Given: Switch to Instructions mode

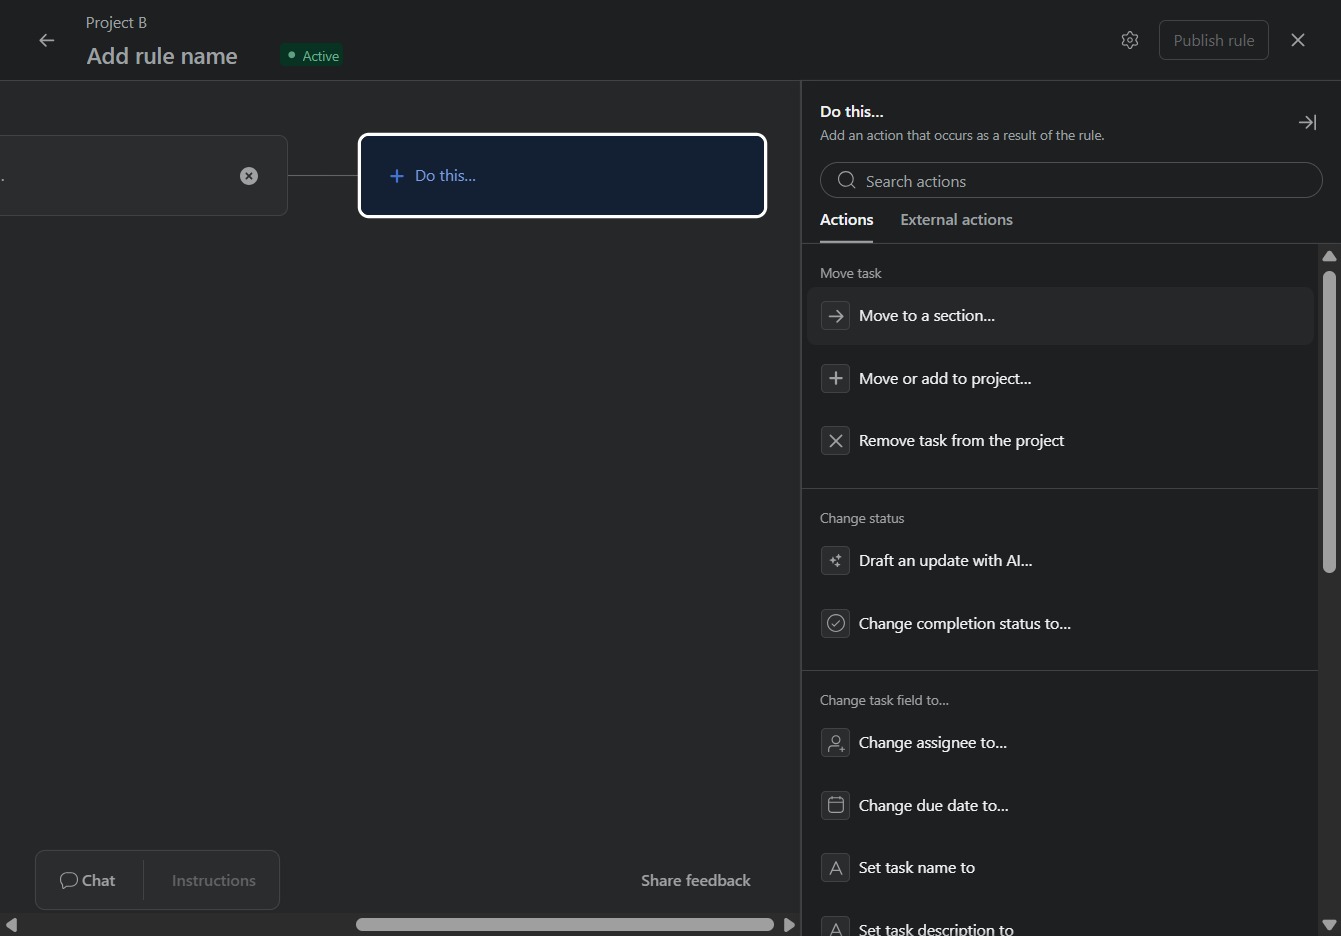Looking at the screenshot, I should point(213,881).
